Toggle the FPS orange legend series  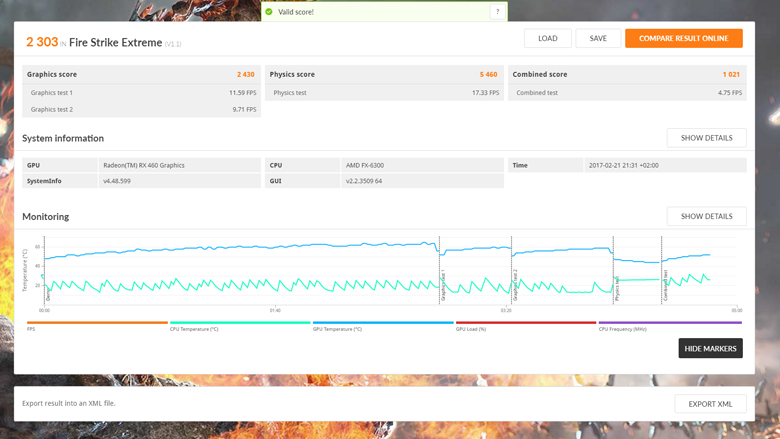click(97, 325)
